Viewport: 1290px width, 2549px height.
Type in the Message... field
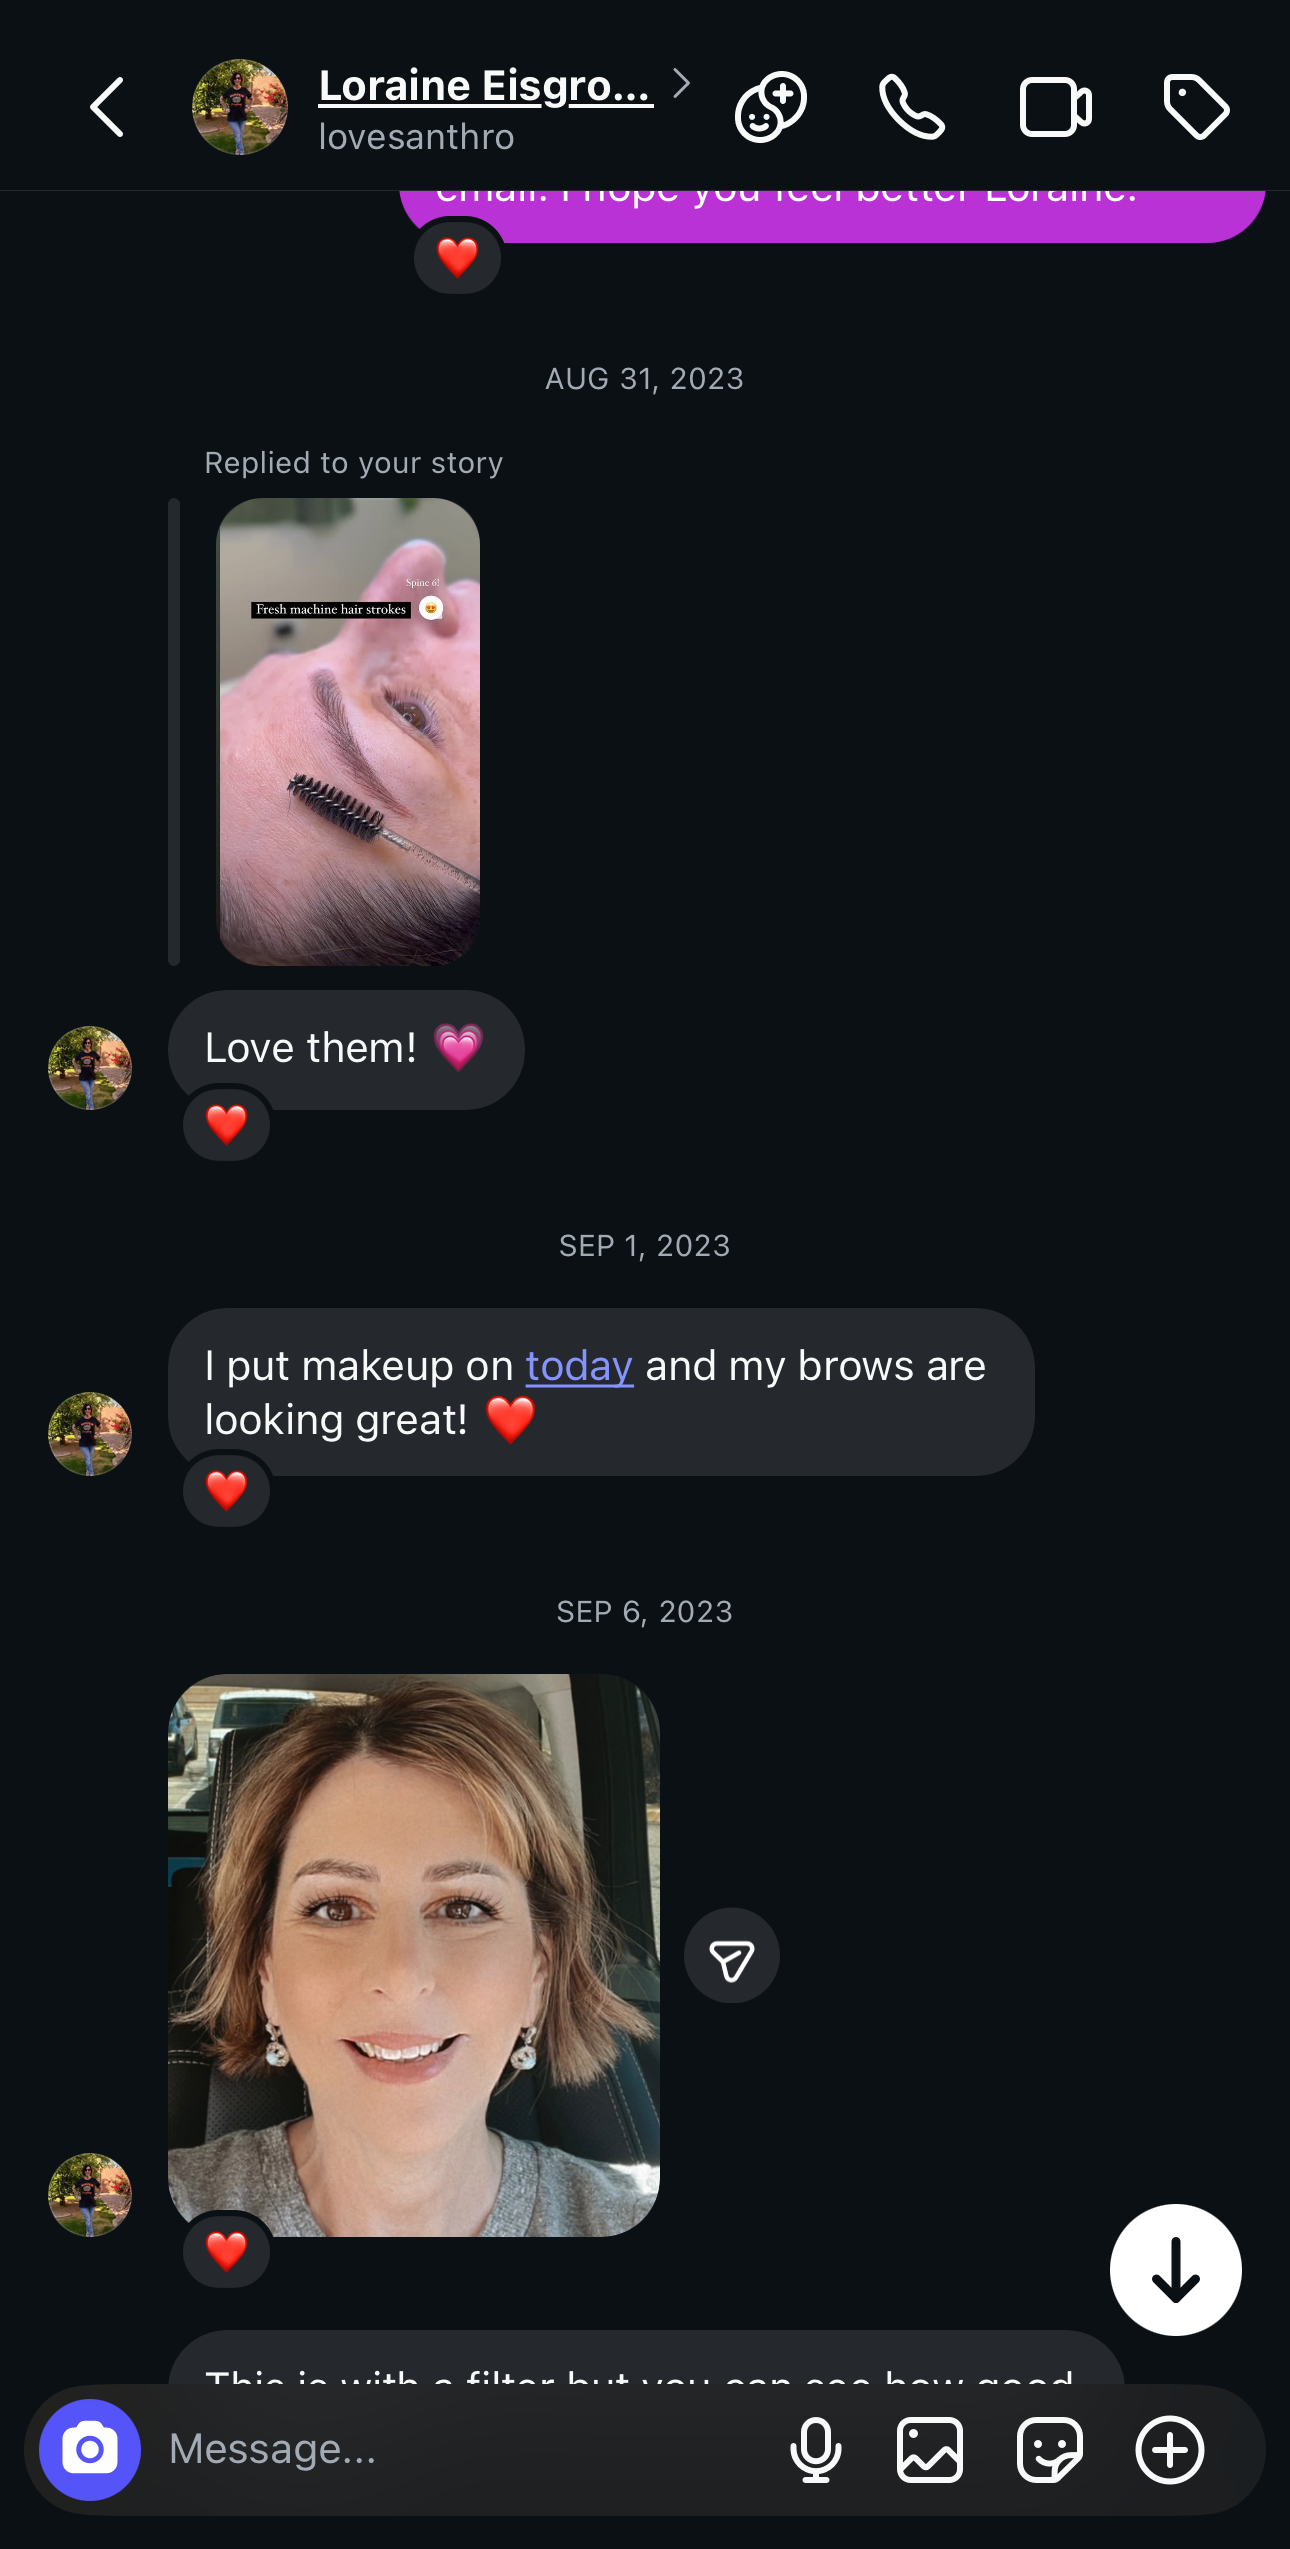click(460, 2449)
